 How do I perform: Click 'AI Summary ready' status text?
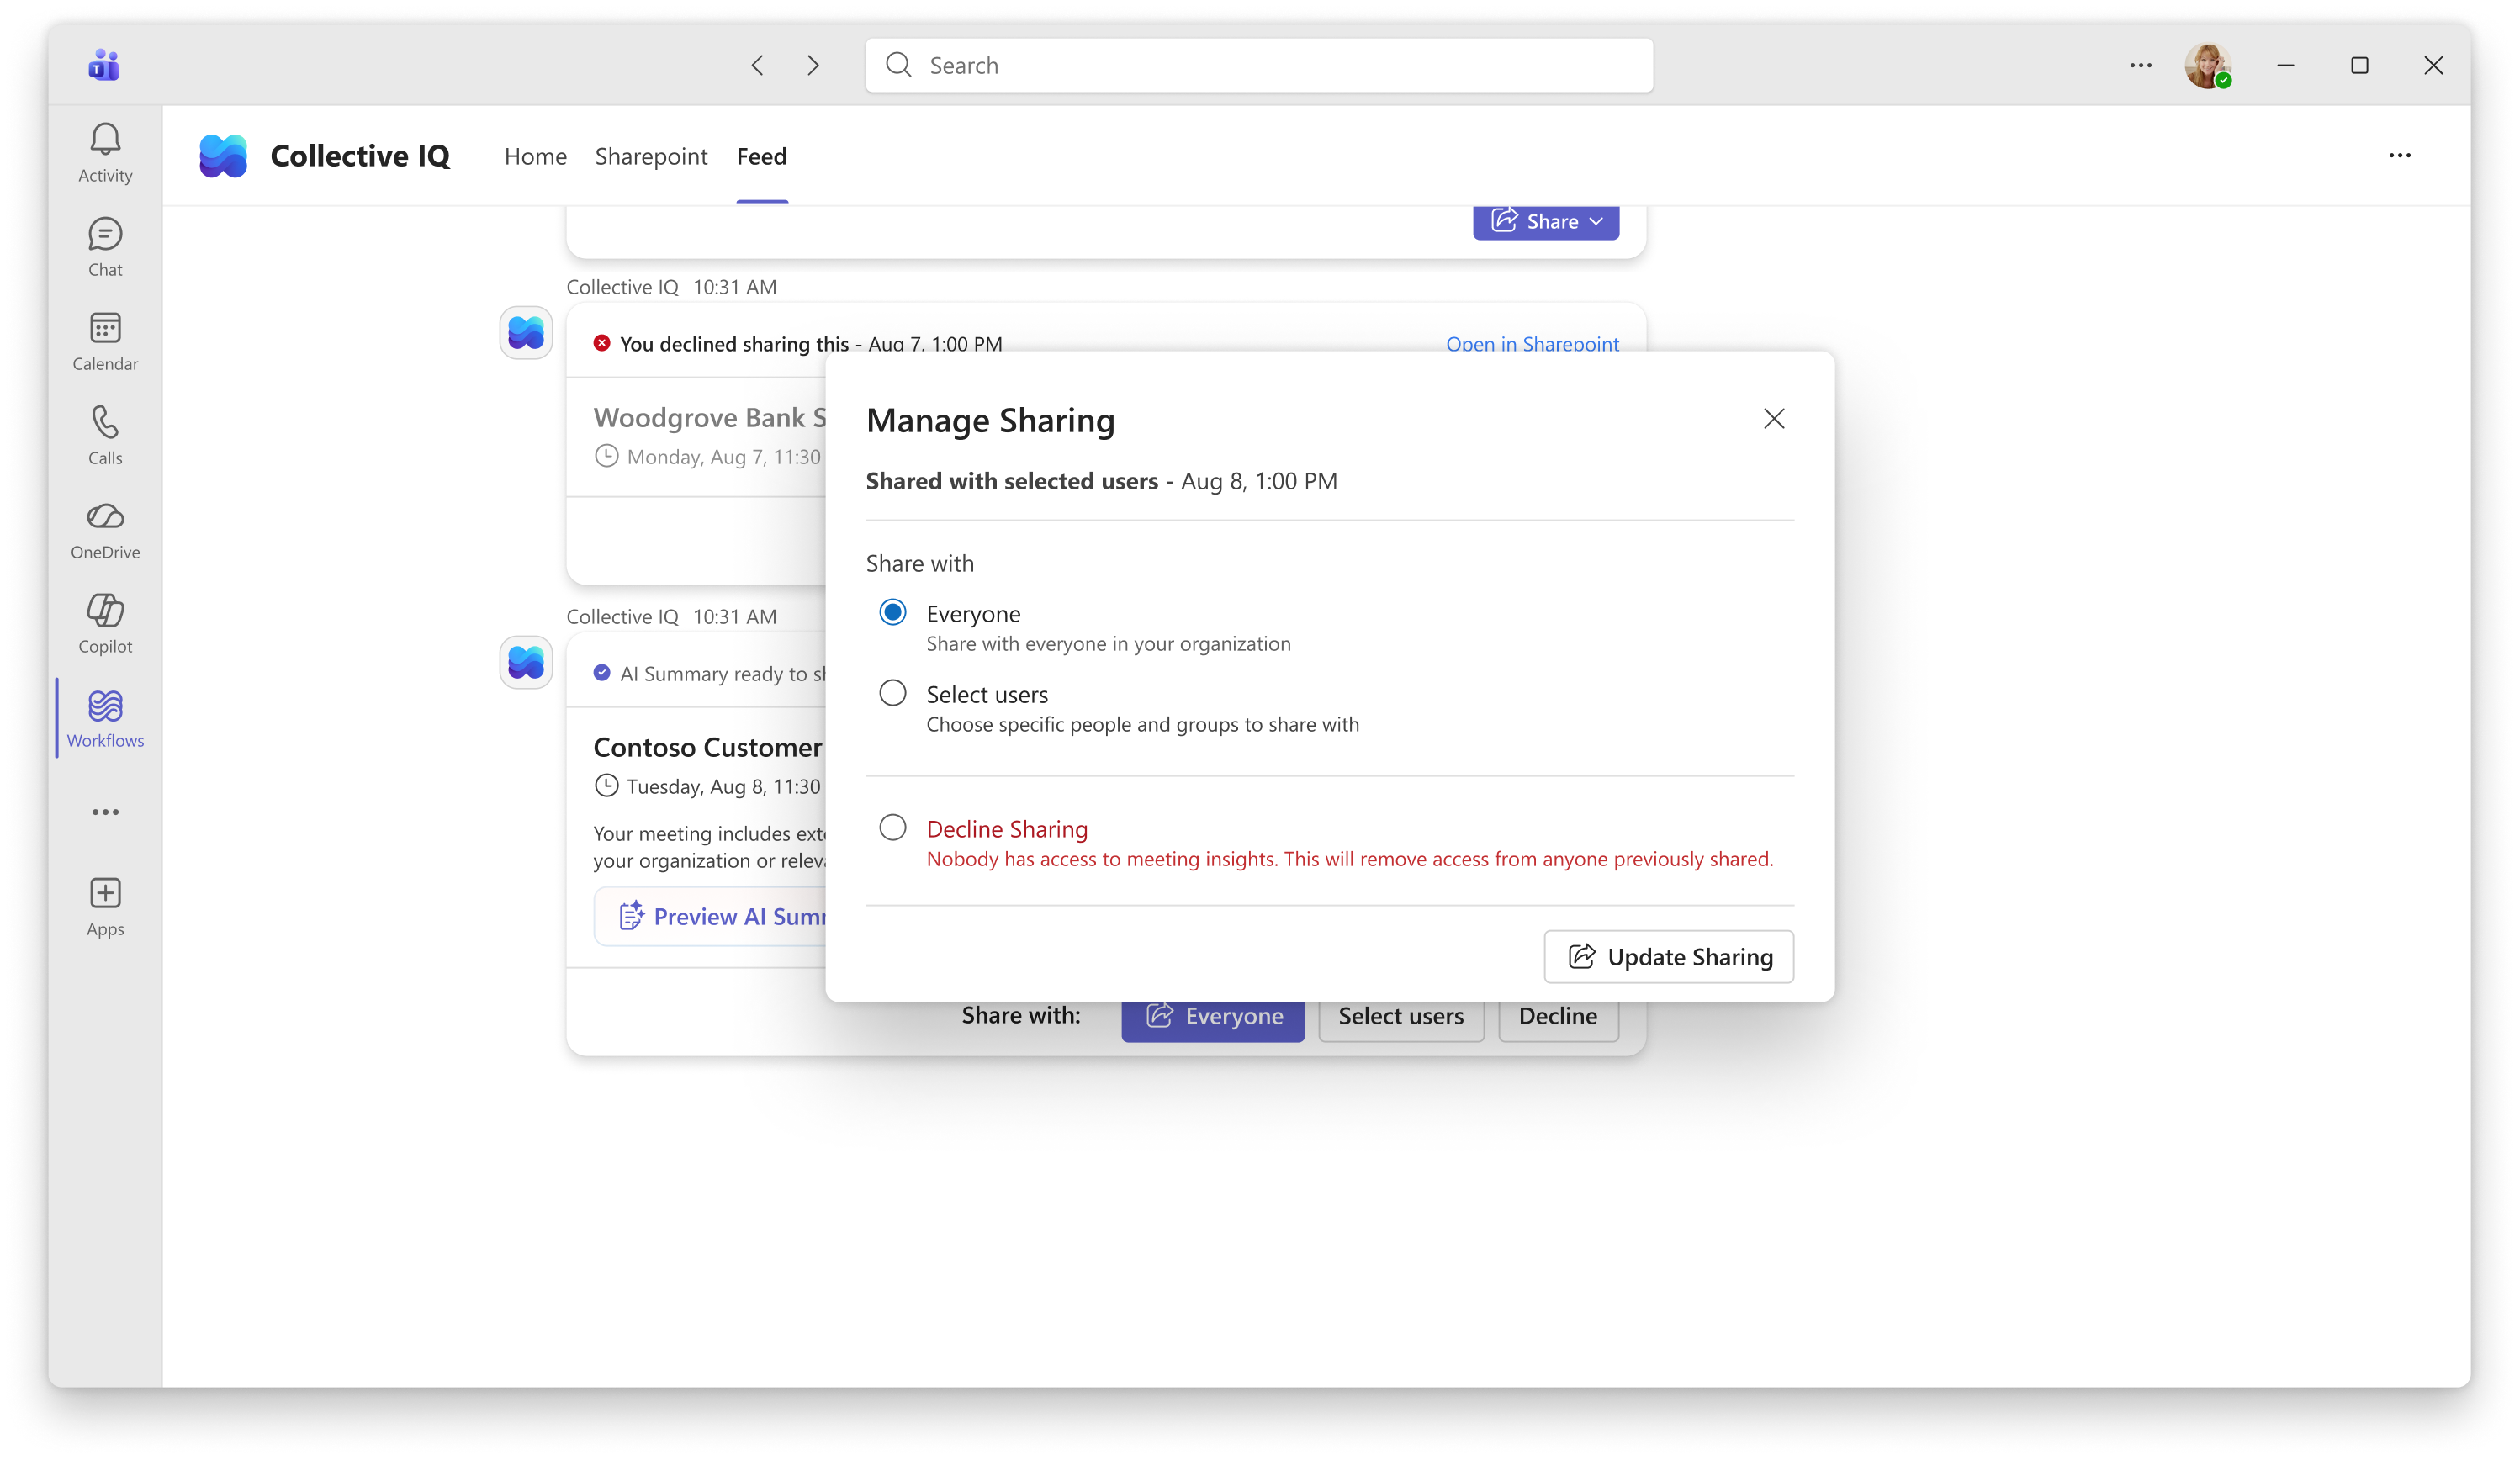(x=723, y=674)
